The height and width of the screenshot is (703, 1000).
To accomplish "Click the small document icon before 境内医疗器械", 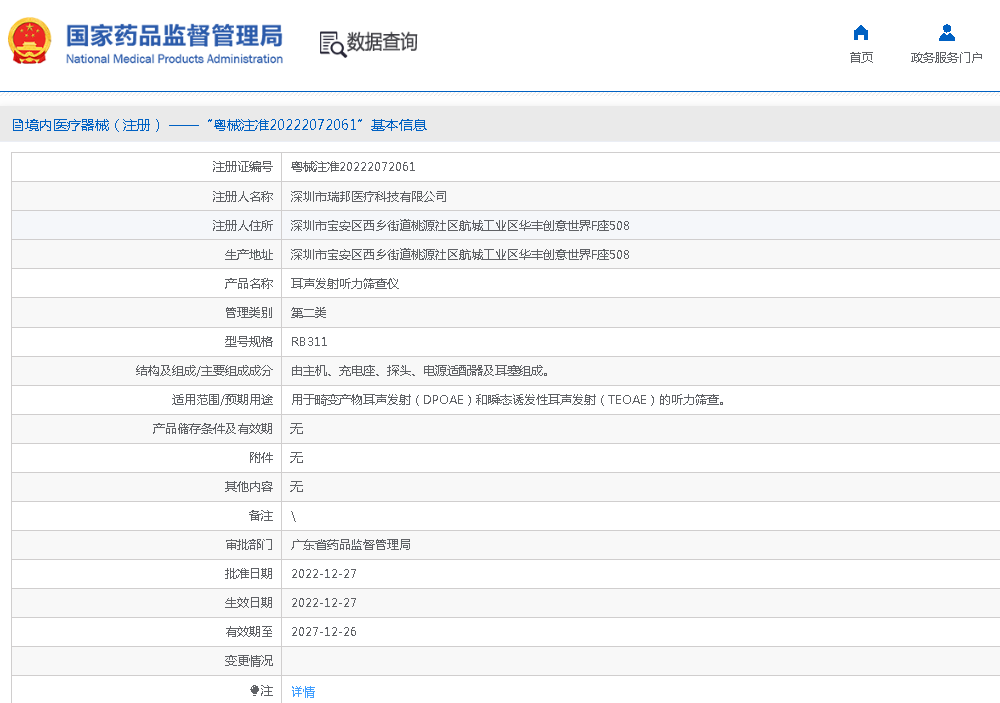I will (x=17, y=125).
